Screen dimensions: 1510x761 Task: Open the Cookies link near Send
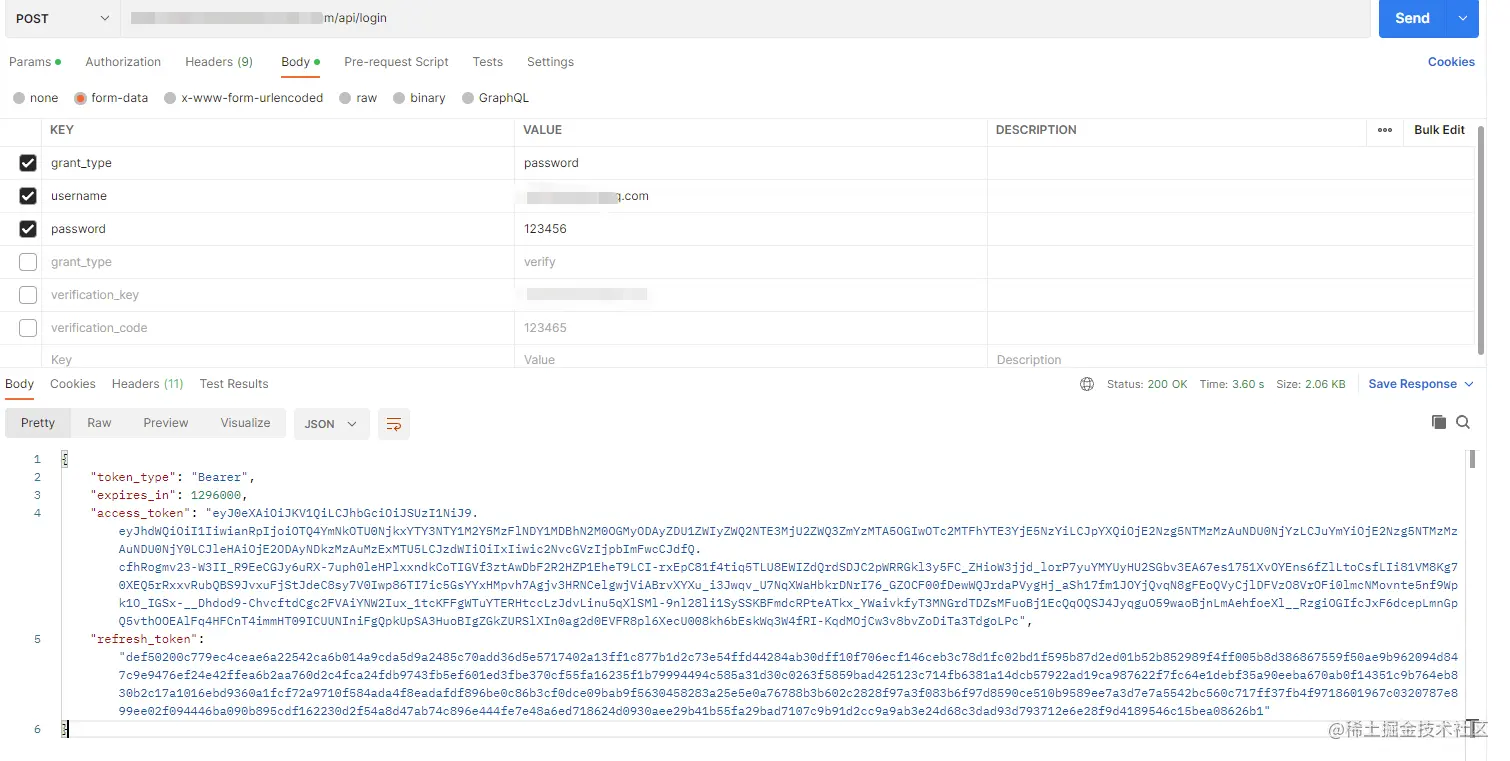1451,62
